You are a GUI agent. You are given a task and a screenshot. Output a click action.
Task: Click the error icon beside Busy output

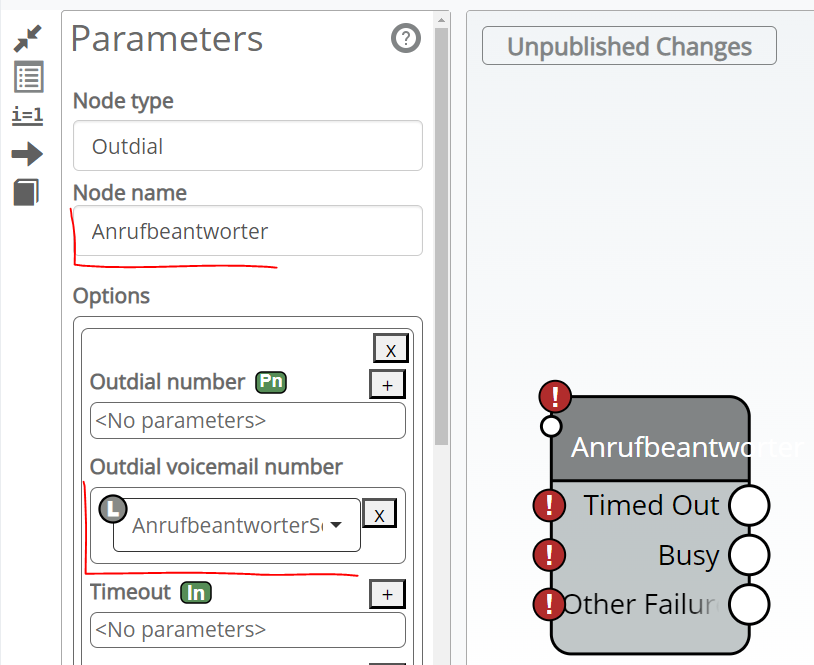coord(549,554)
